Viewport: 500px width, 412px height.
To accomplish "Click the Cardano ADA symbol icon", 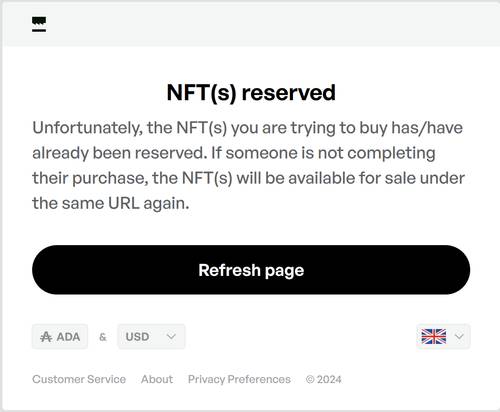I will [46, 337].
